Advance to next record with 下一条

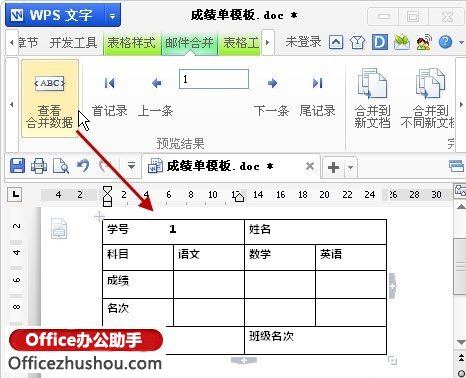pyautogui.click(x=271, y=97)
